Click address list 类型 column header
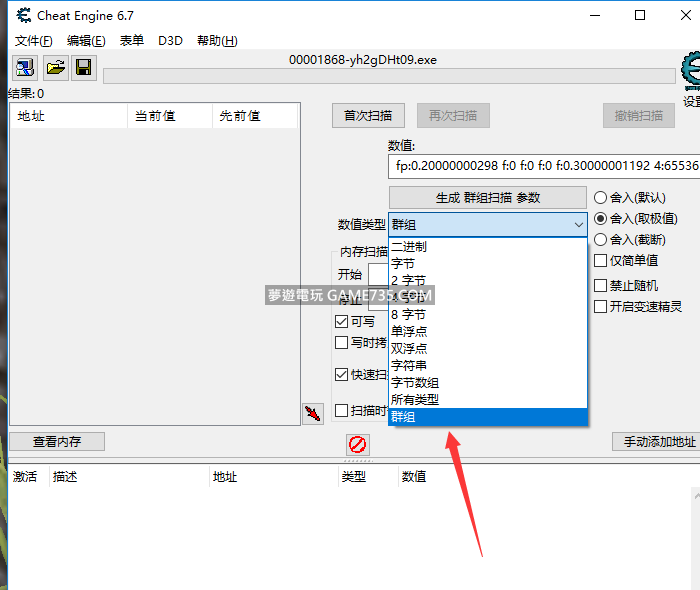The width and height of the screenshot is (700, 590). [x=367, y=477]
